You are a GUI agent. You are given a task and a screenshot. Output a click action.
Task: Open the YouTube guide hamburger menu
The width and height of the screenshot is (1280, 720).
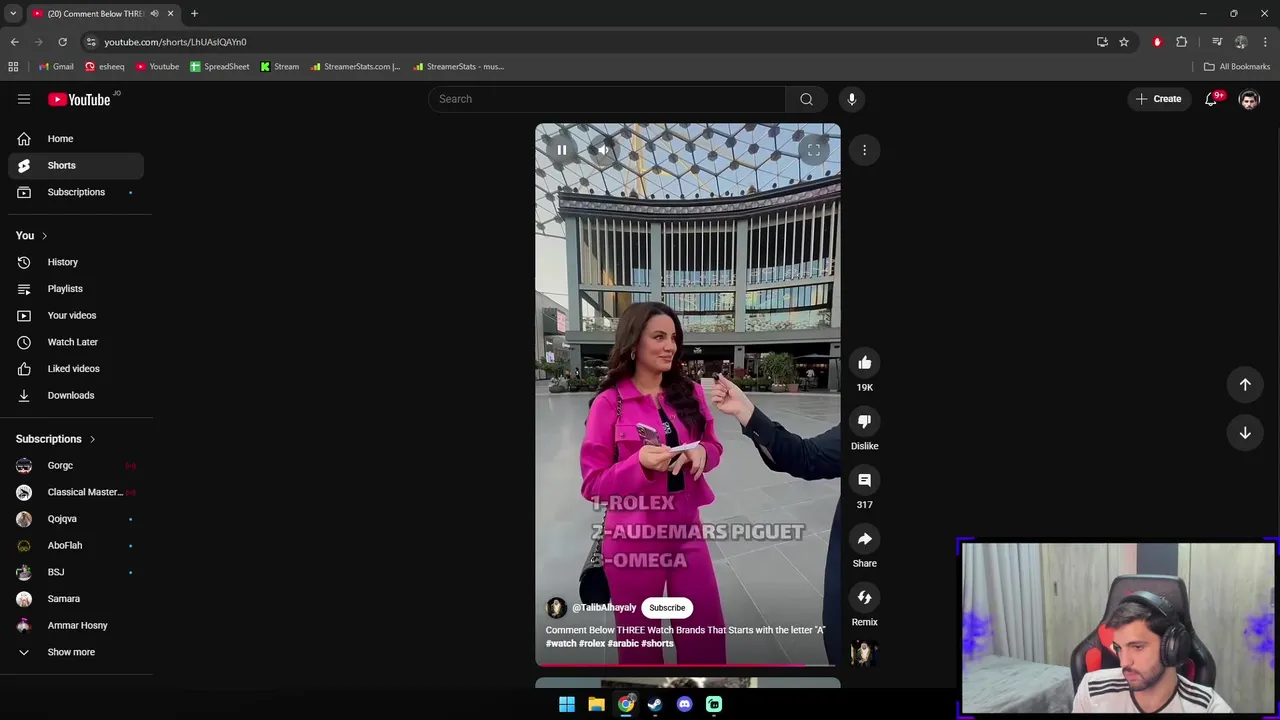coord(24,99)
